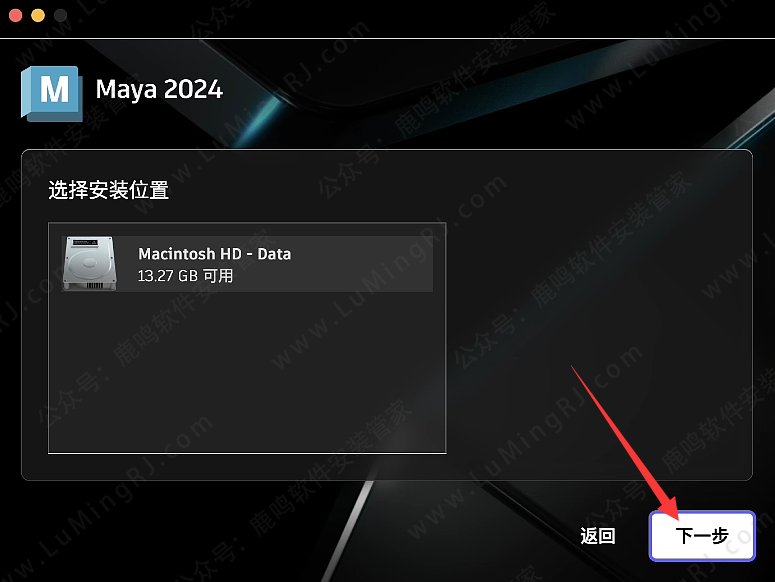The width and height of the screenshot is (775, 582).
Task: Click the Maya blue M logo icon
Action: point(51,93)
